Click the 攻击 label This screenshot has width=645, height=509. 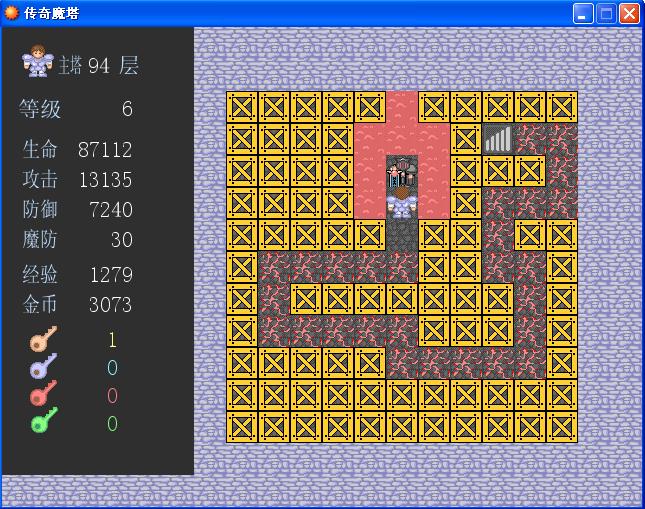point(39,179)
